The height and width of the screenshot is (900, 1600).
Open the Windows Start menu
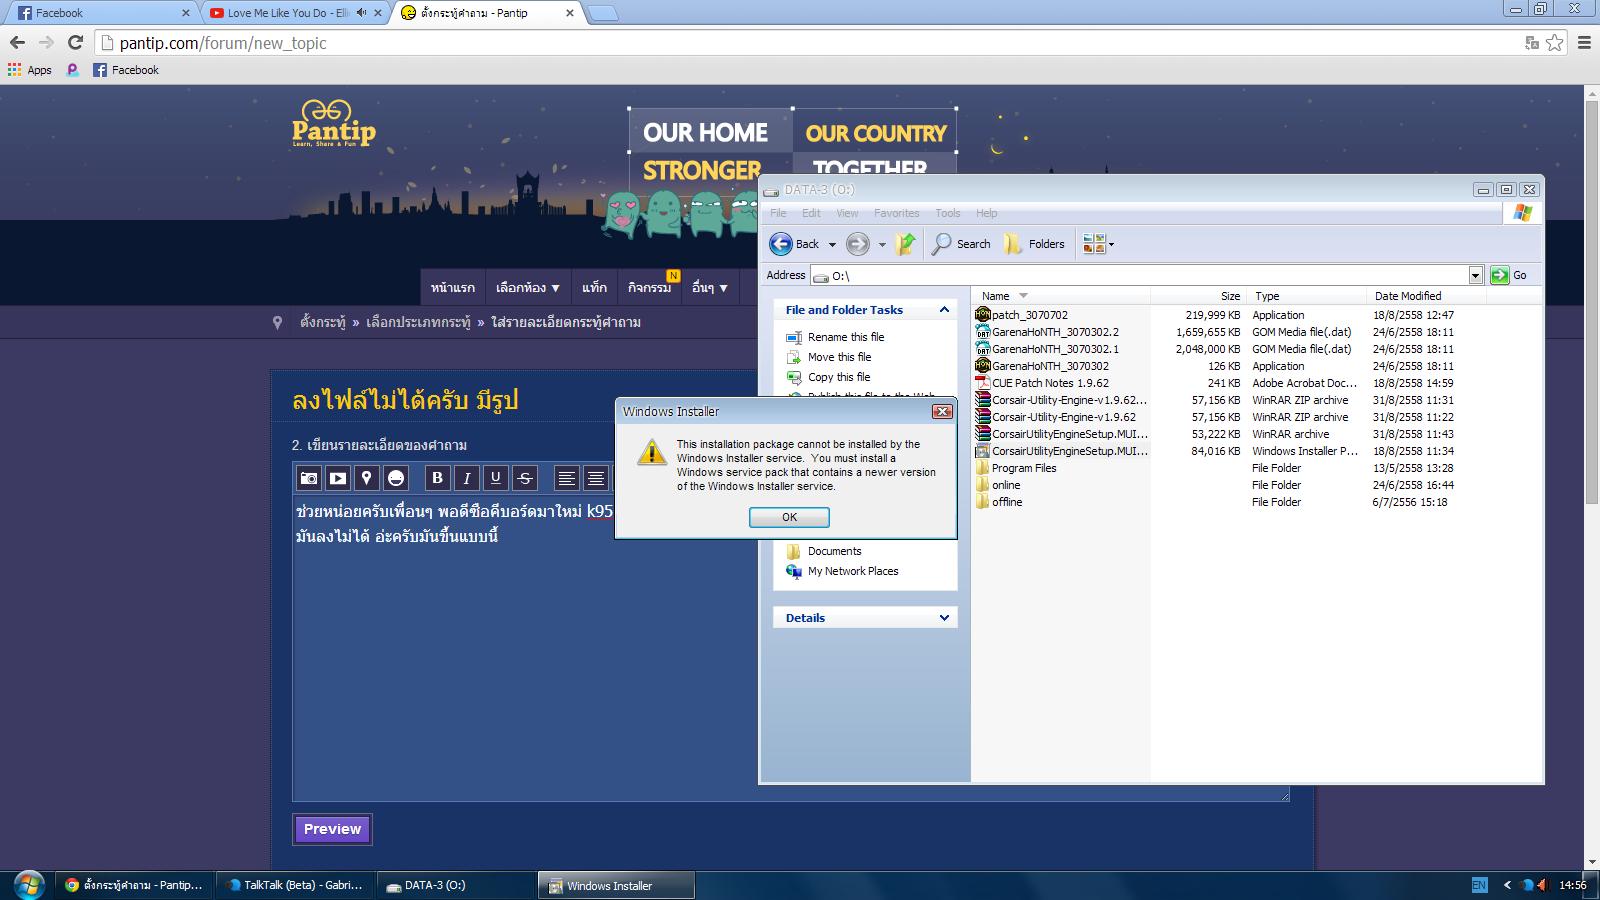28,884
